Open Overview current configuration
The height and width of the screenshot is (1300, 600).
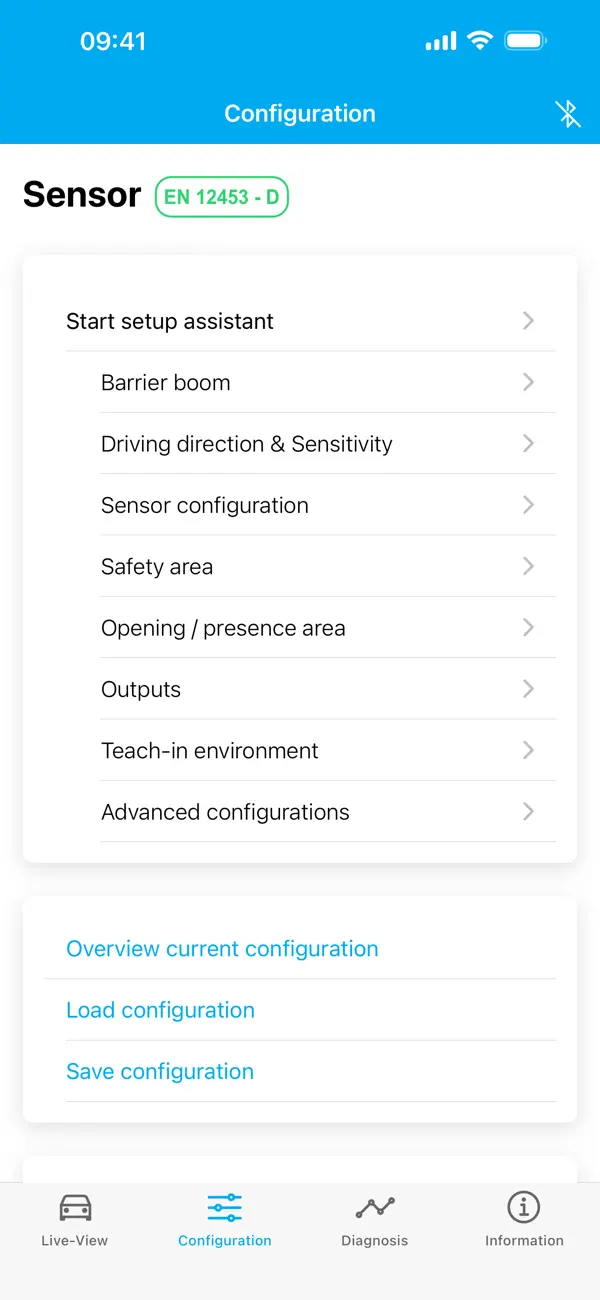(222, 948)
